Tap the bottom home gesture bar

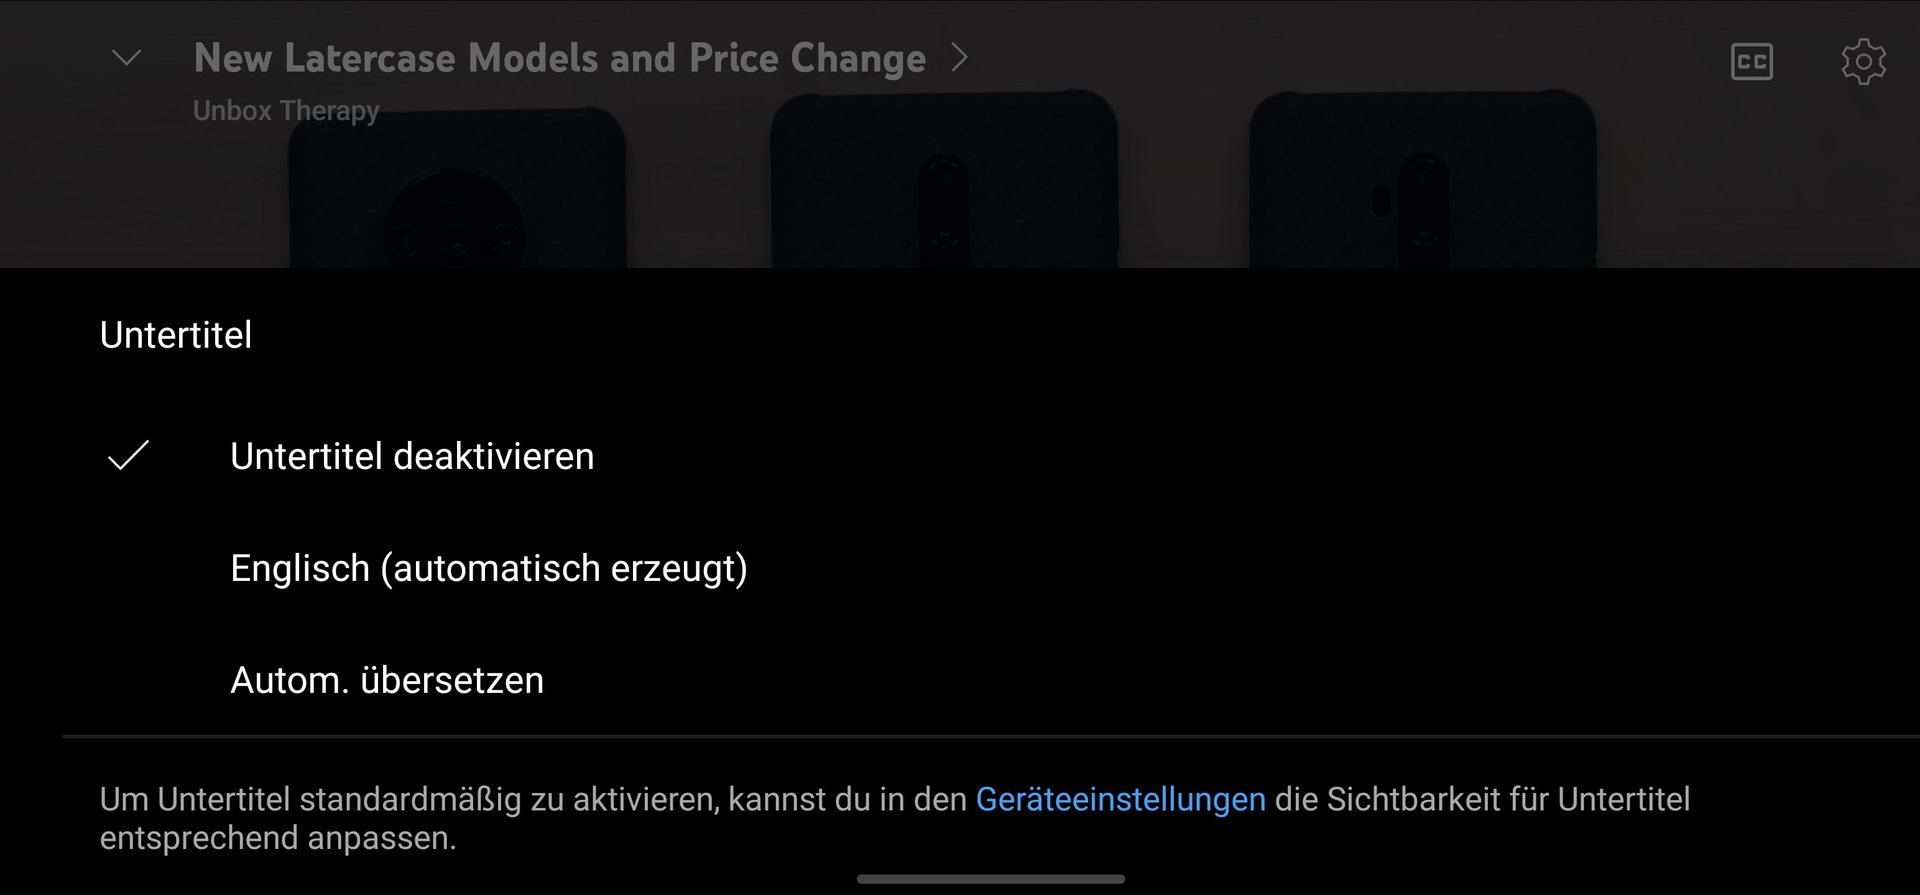(990, 879)
